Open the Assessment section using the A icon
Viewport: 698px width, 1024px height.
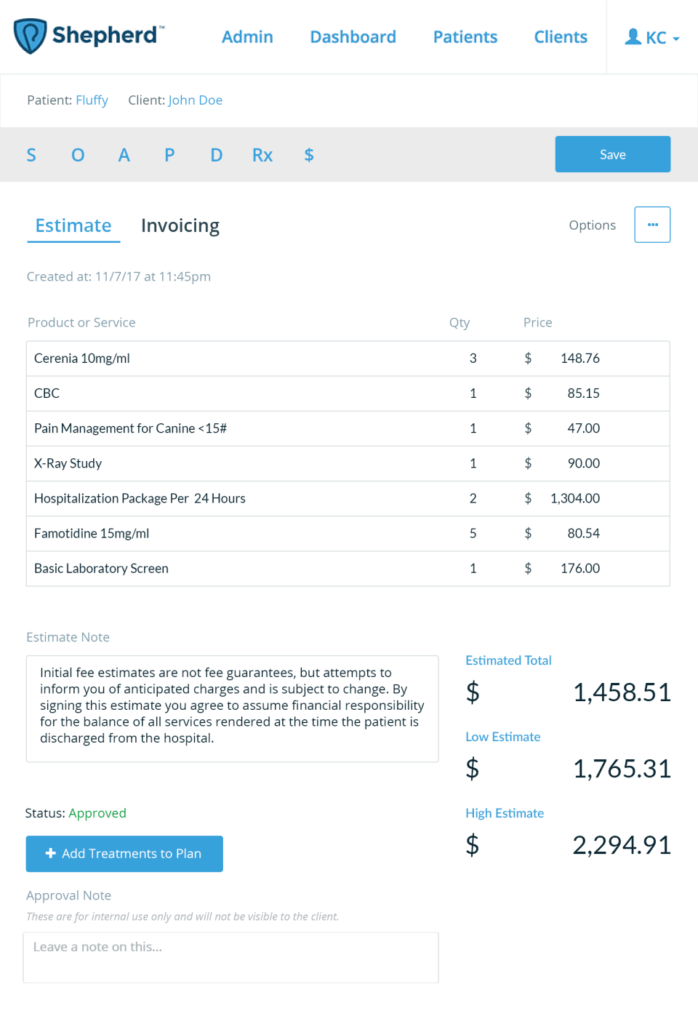click(124, 154)
